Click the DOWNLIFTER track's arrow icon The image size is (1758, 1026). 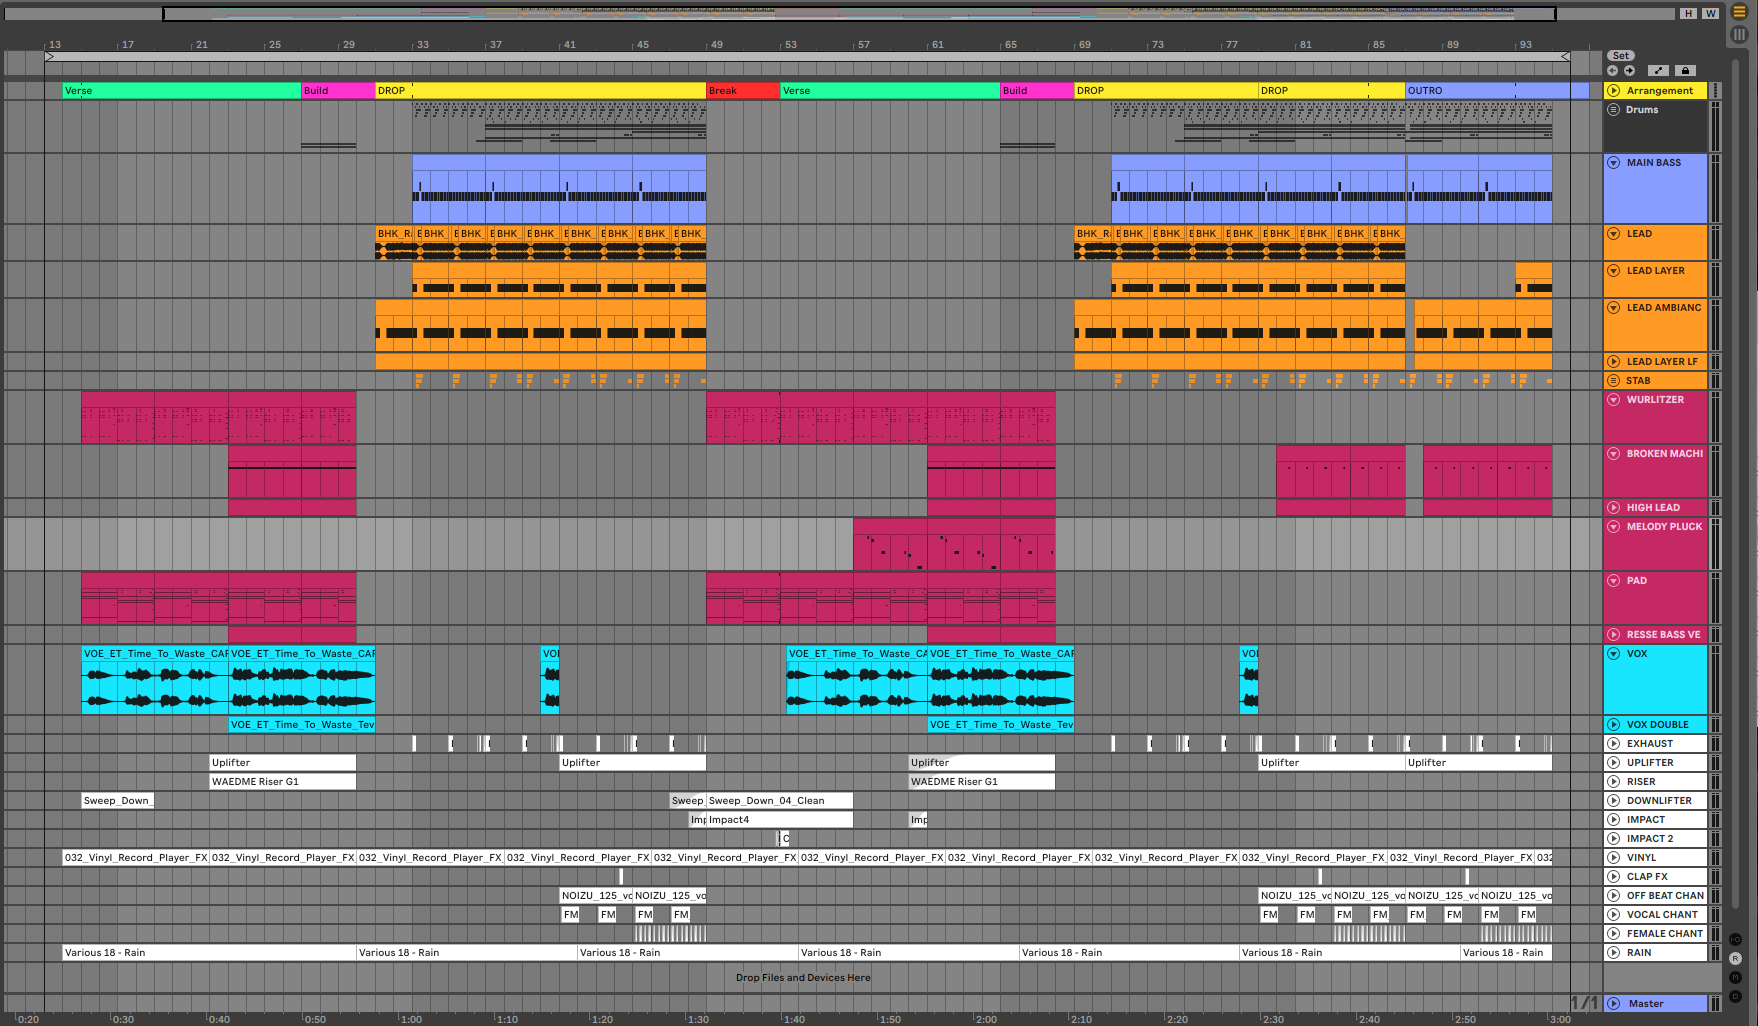click(1613, 801)
